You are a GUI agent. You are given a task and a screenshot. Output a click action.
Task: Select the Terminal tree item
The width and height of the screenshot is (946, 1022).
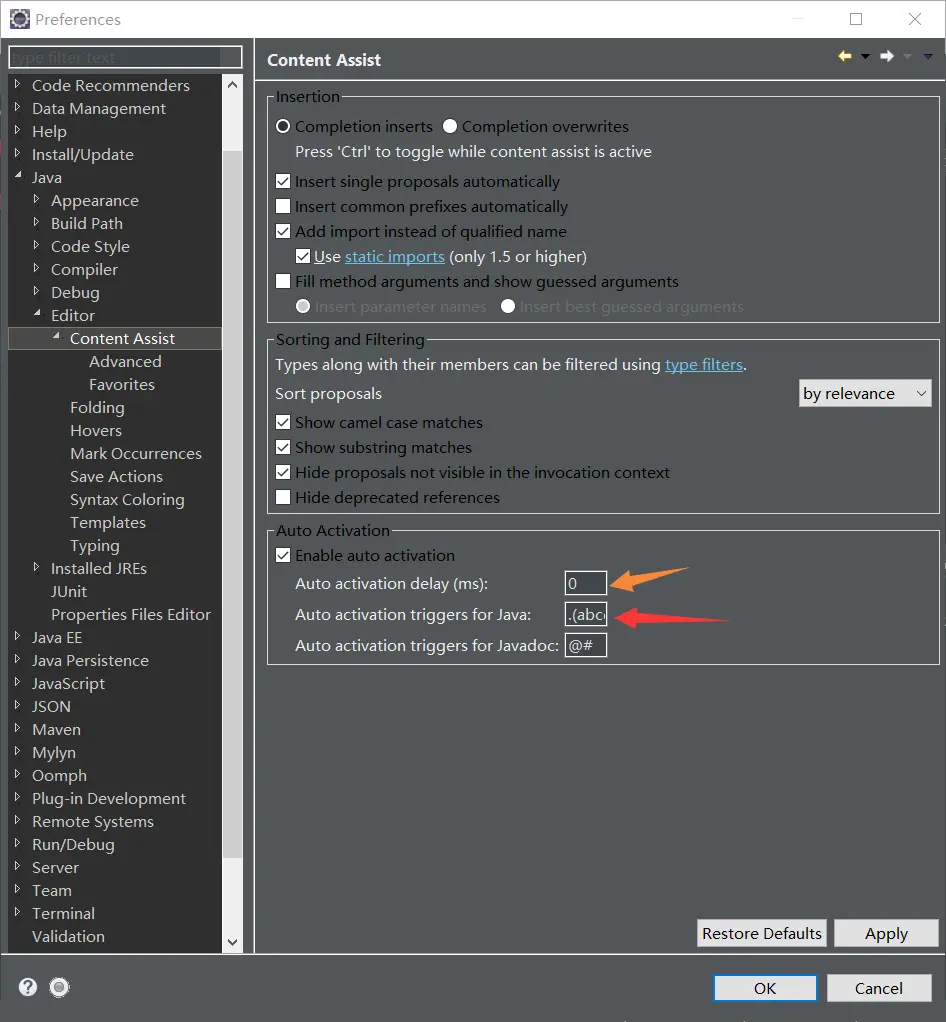coord(63,914)
